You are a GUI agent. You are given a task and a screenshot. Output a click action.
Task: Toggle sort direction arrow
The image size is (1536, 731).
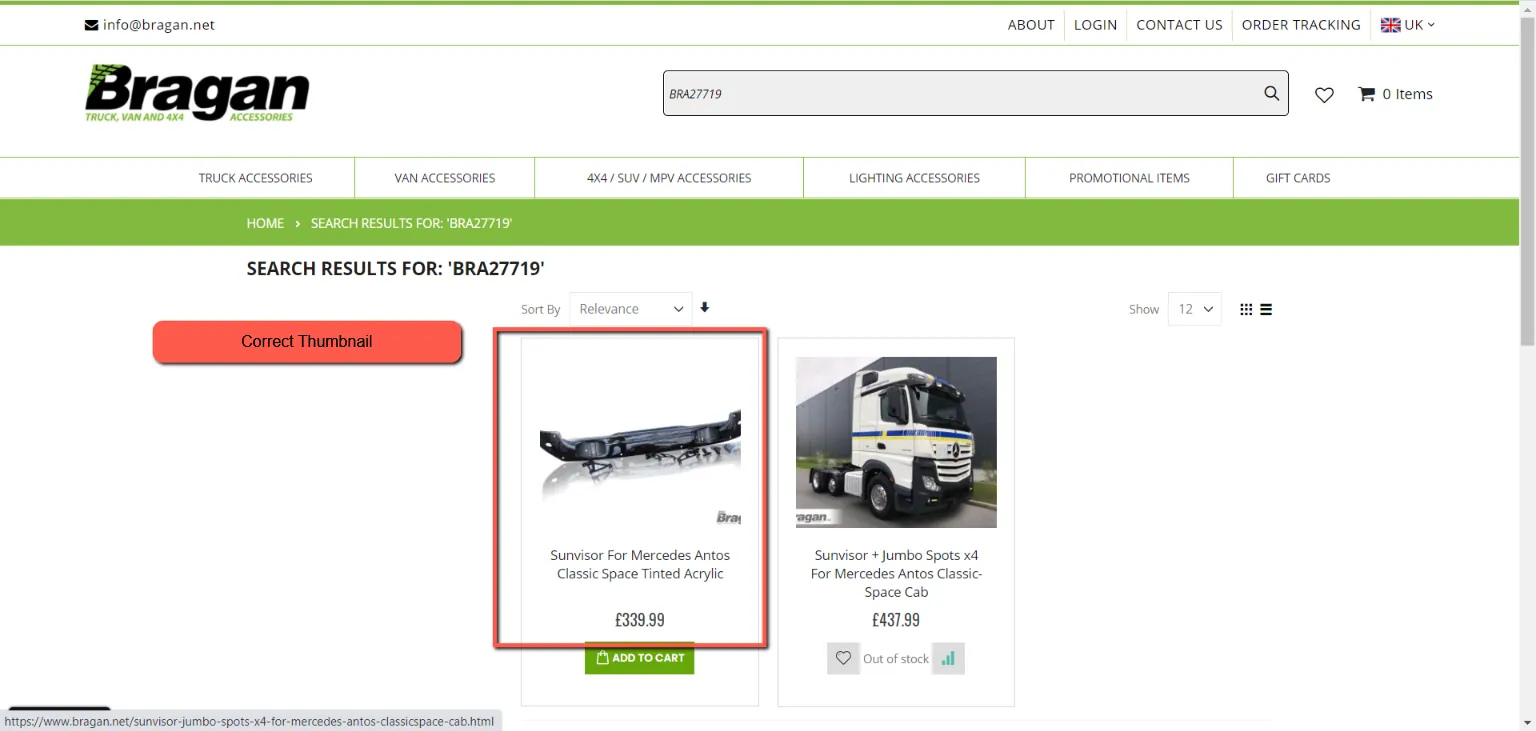coord(705,308)
